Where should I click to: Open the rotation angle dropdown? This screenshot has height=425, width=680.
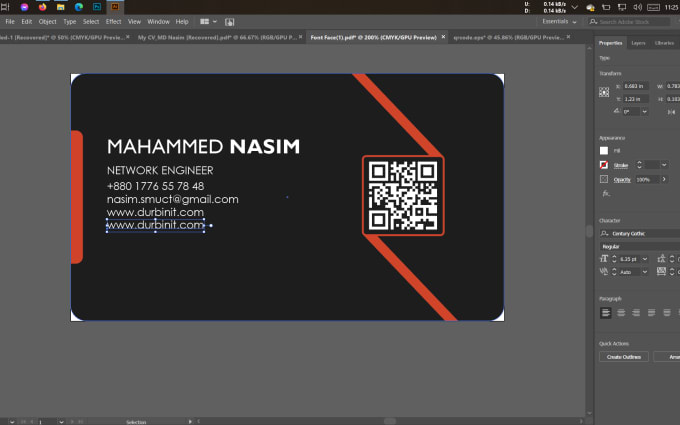tap(645, 112)
